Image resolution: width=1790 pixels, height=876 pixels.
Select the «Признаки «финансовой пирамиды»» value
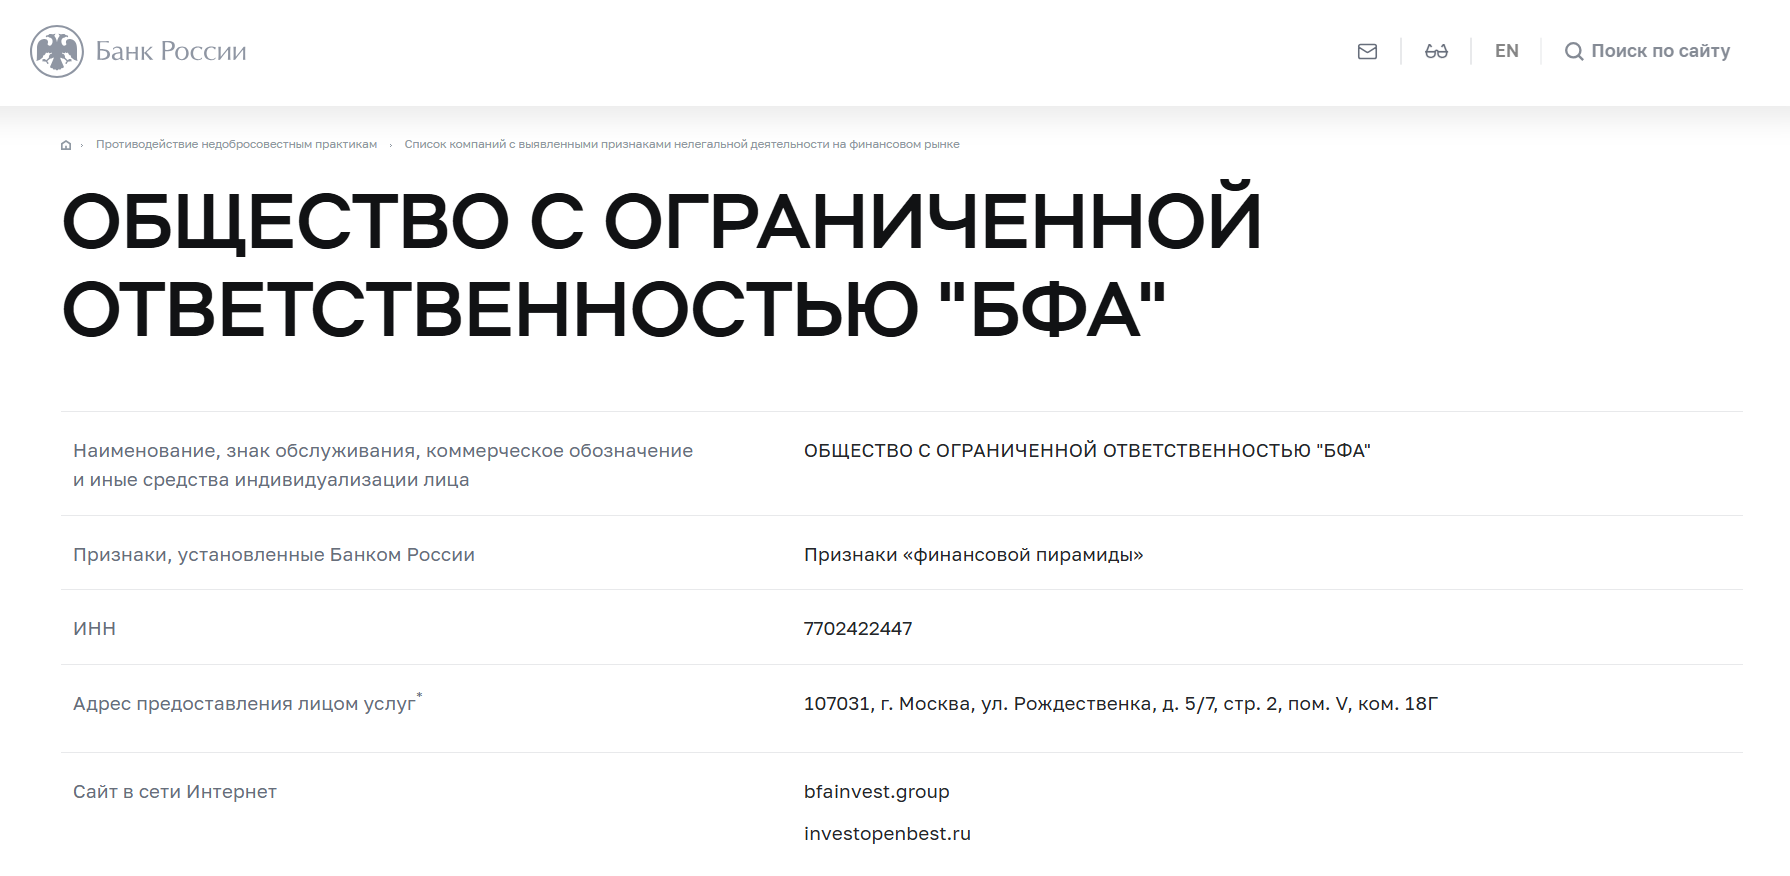pos(973,555)
